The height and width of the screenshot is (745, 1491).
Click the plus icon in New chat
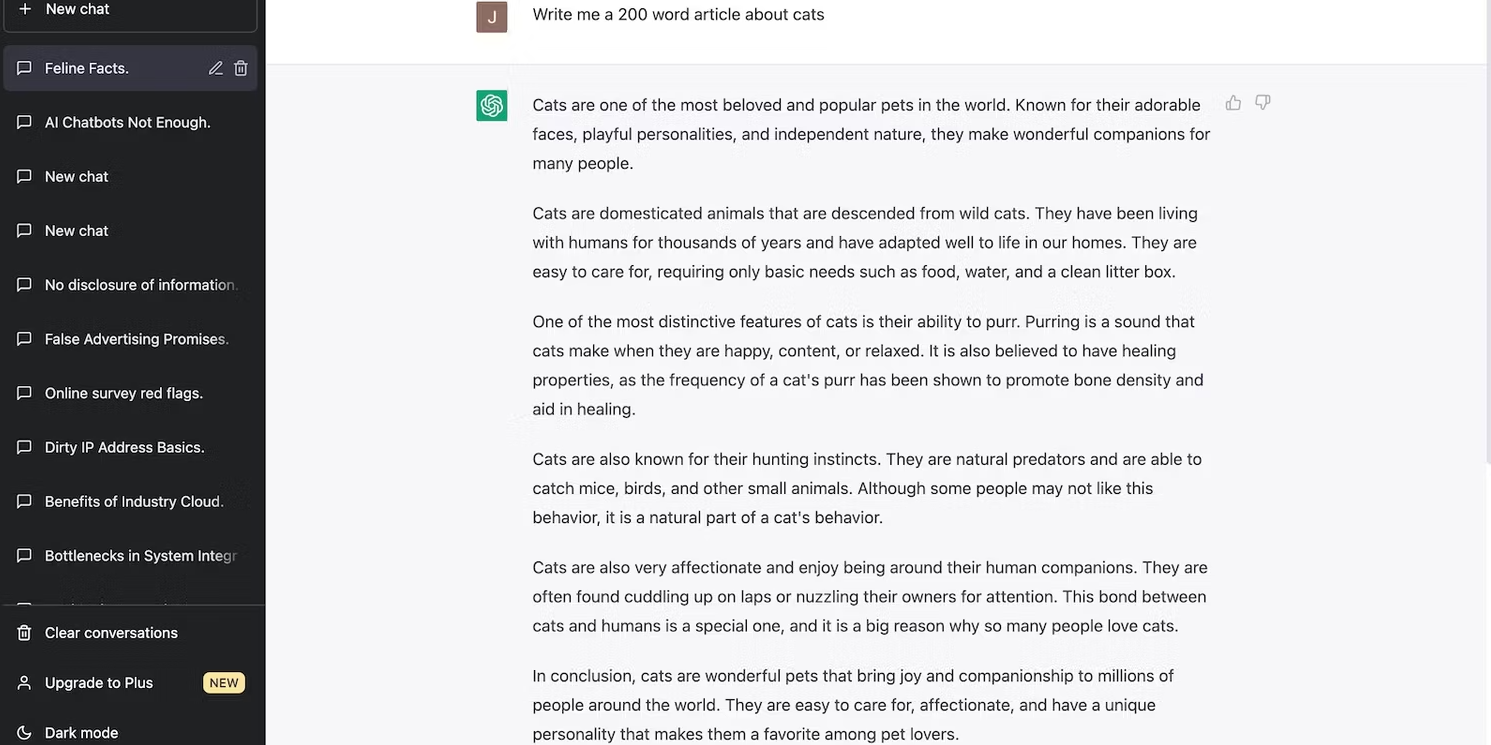(25, 9)
